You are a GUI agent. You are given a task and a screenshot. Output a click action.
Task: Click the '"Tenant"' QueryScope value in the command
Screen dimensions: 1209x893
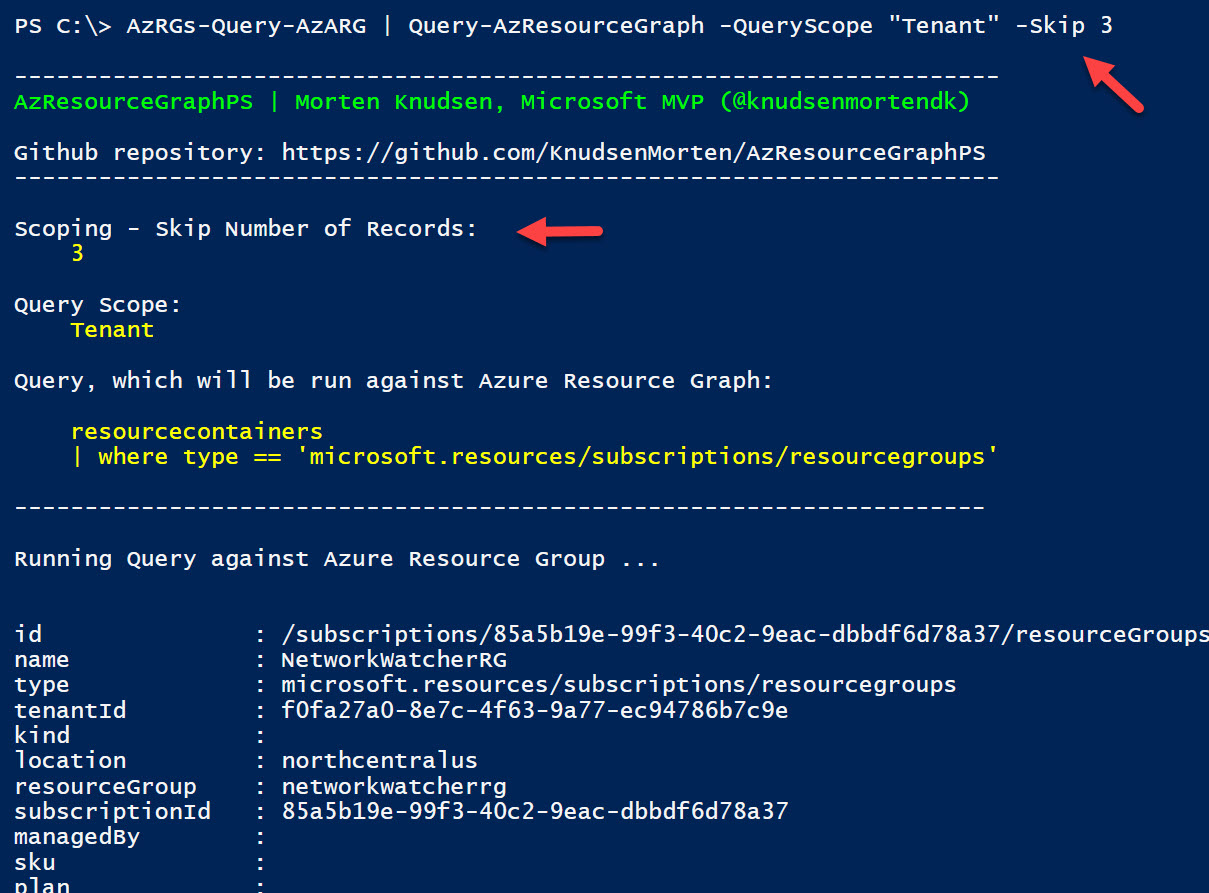coord(944,26)
